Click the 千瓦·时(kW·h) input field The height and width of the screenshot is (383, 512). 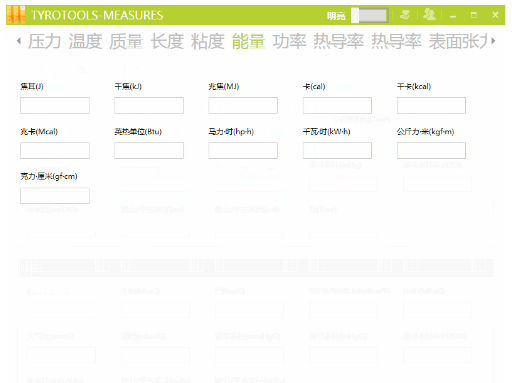(337, 150)
